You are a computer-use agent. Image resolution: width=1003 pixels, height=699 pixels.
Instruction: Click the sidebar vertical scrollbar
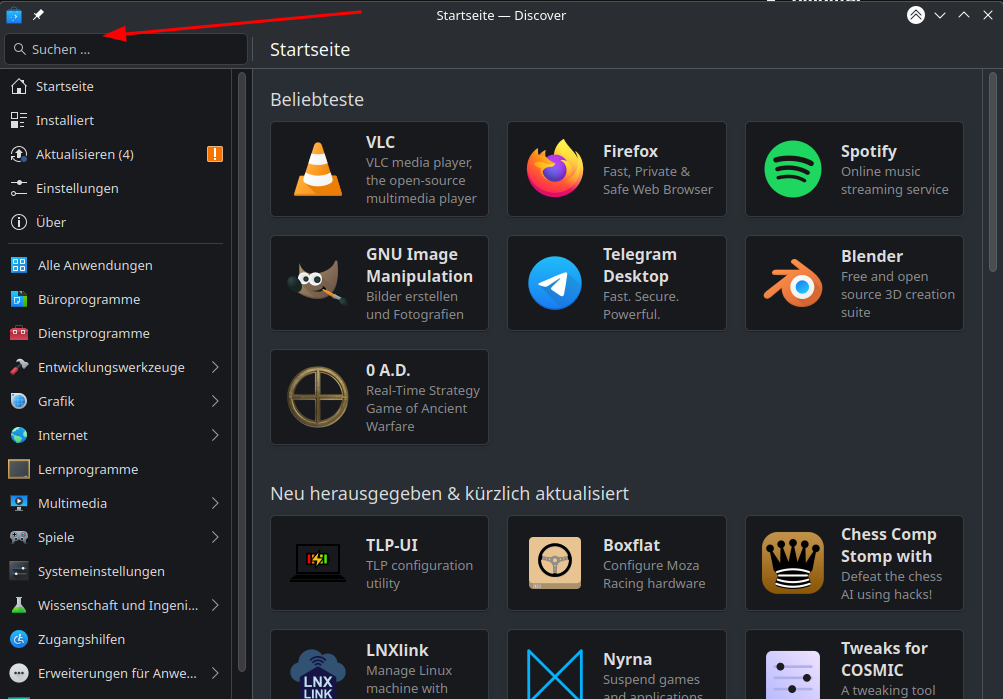(242, 372)
